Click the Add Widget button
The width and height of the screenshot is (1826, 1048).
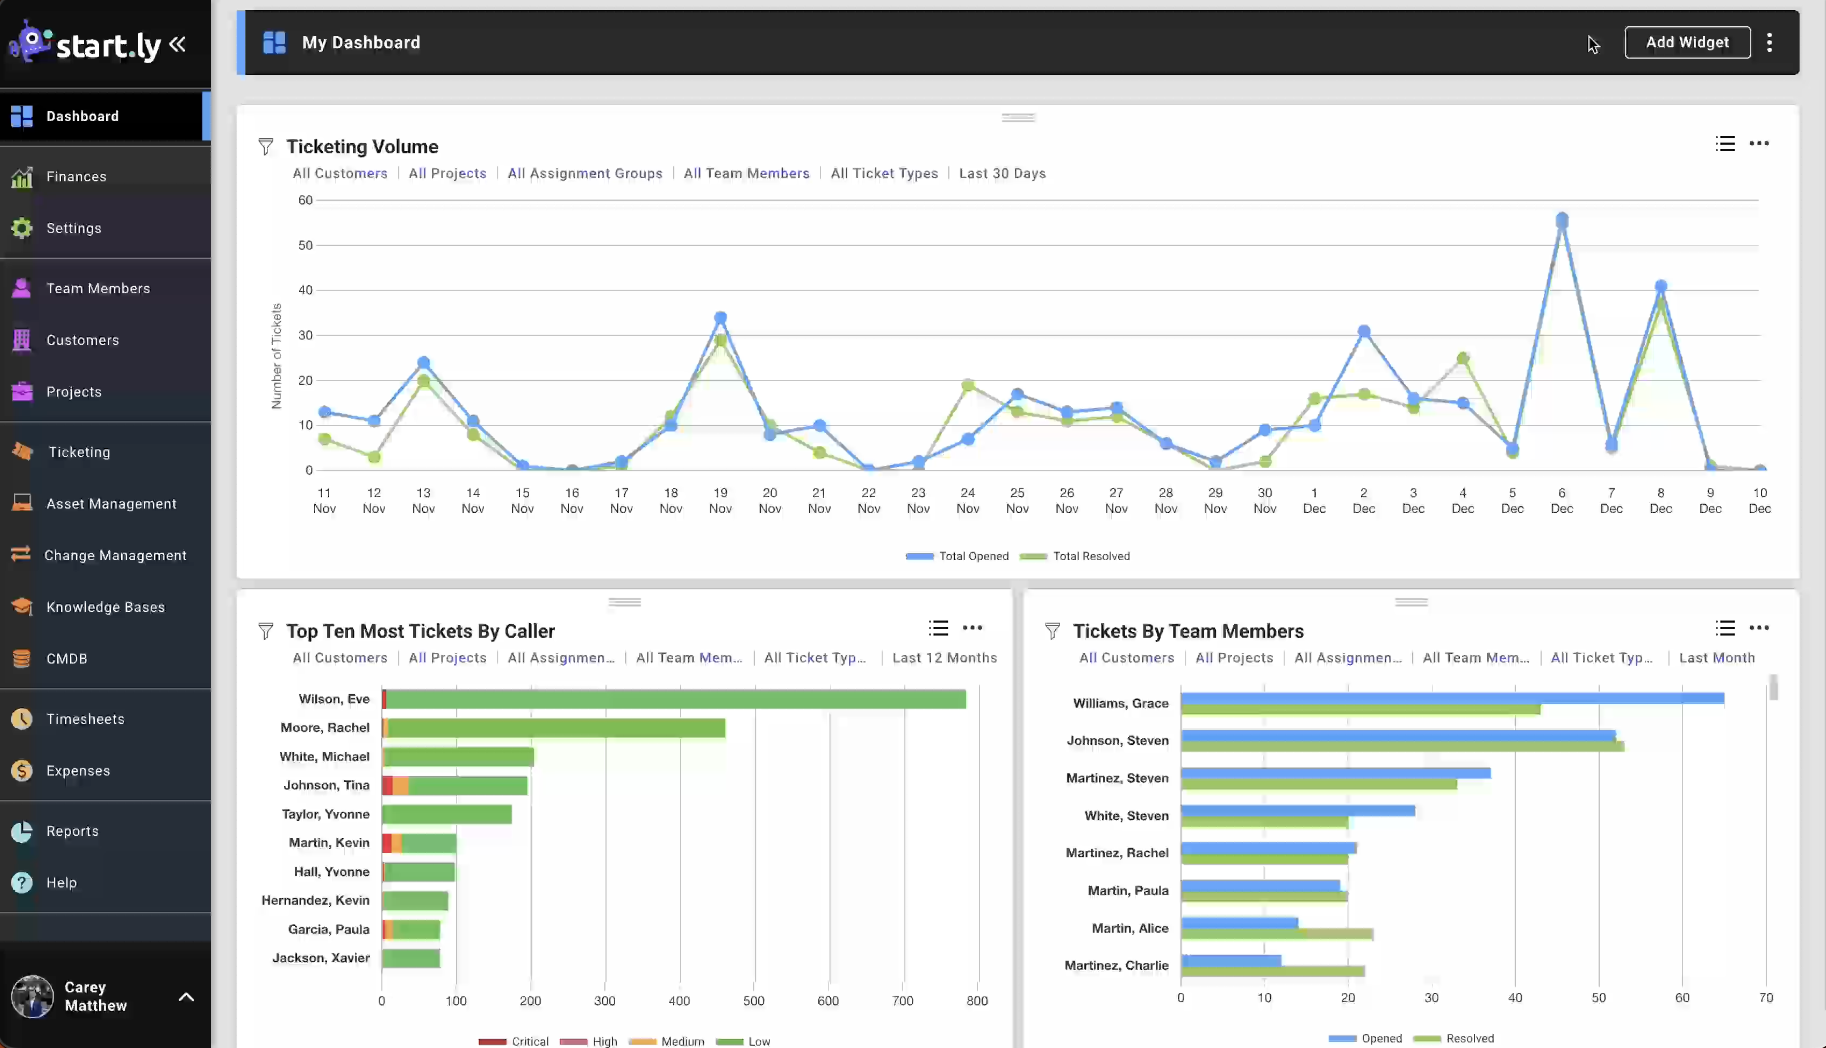pyautogui.click(x=1687, y=42)
